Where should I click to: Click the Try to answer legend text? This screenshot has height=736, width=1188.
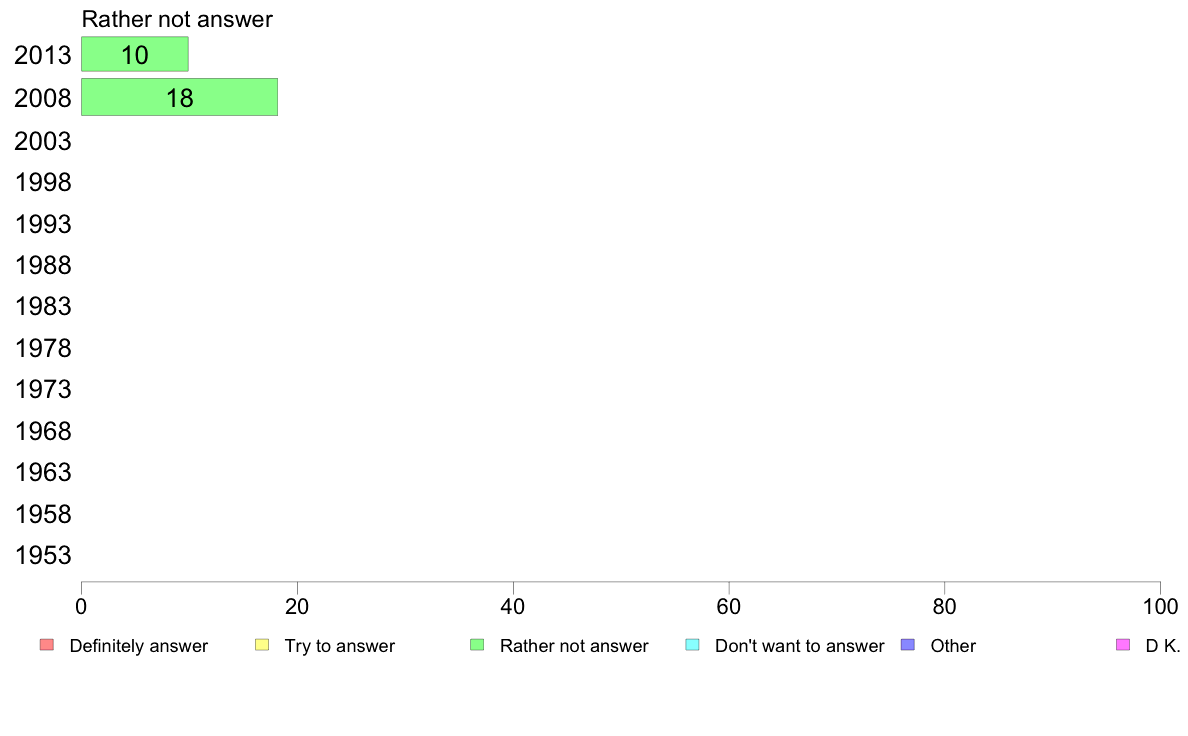point(339,646)
